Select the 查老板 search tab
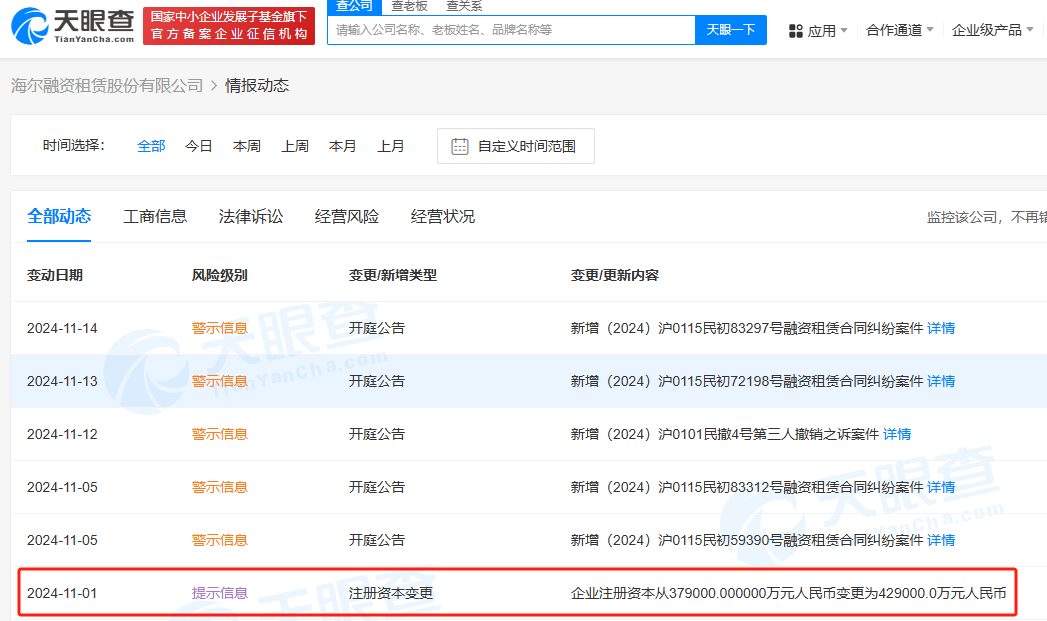 pyautogui.click(x=409, y=7)
